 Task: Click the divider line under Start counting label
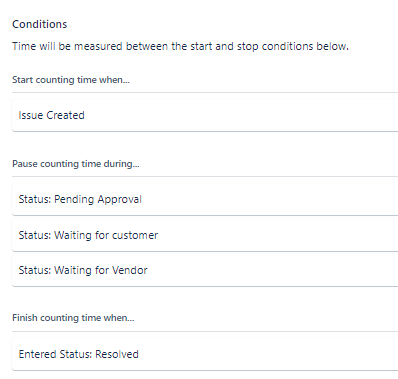coord(205,92)
